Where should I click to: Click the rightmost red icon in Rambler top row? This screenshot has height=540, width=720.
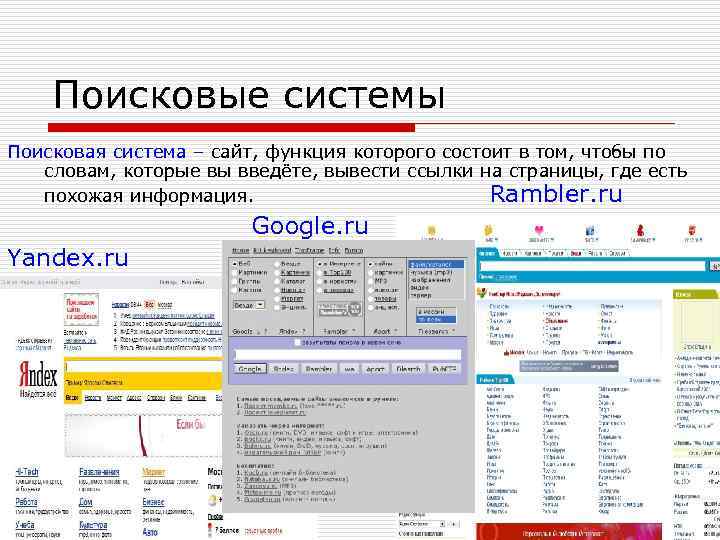[693, 231]
